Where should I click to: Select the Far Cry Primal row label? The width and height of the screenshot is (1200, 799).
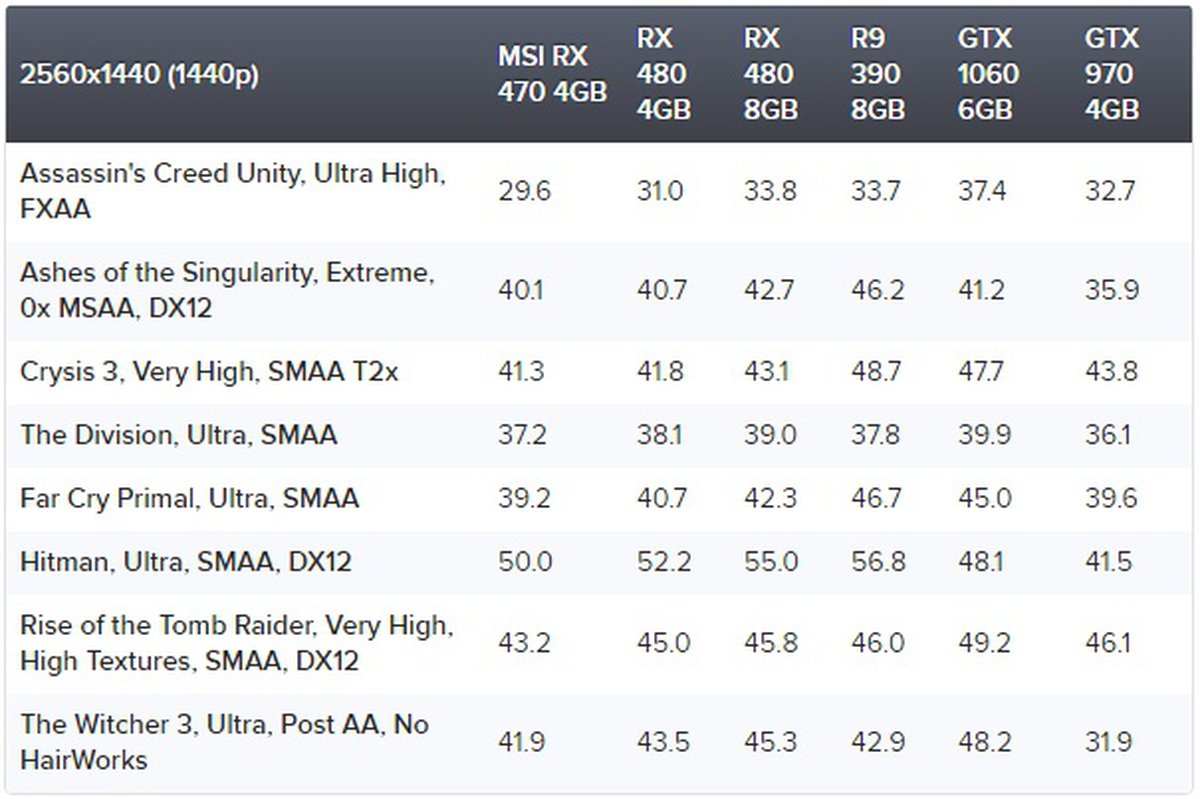189,498
